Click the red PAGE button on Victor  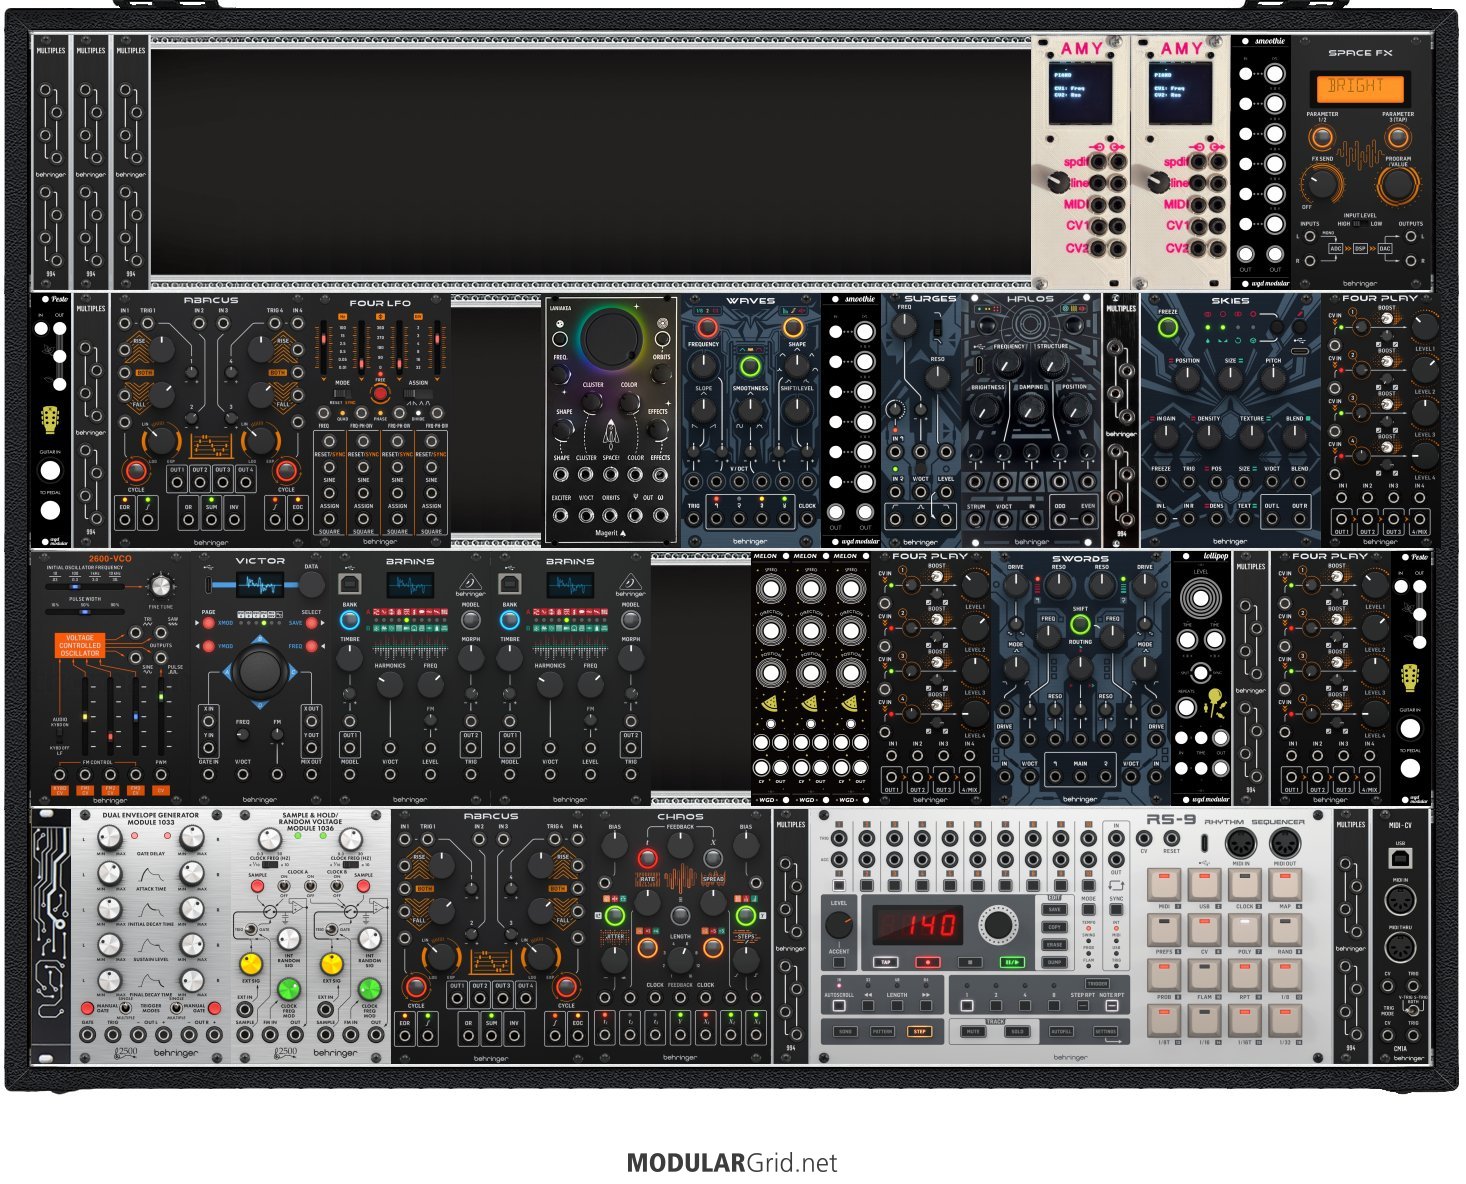point(209,622)
